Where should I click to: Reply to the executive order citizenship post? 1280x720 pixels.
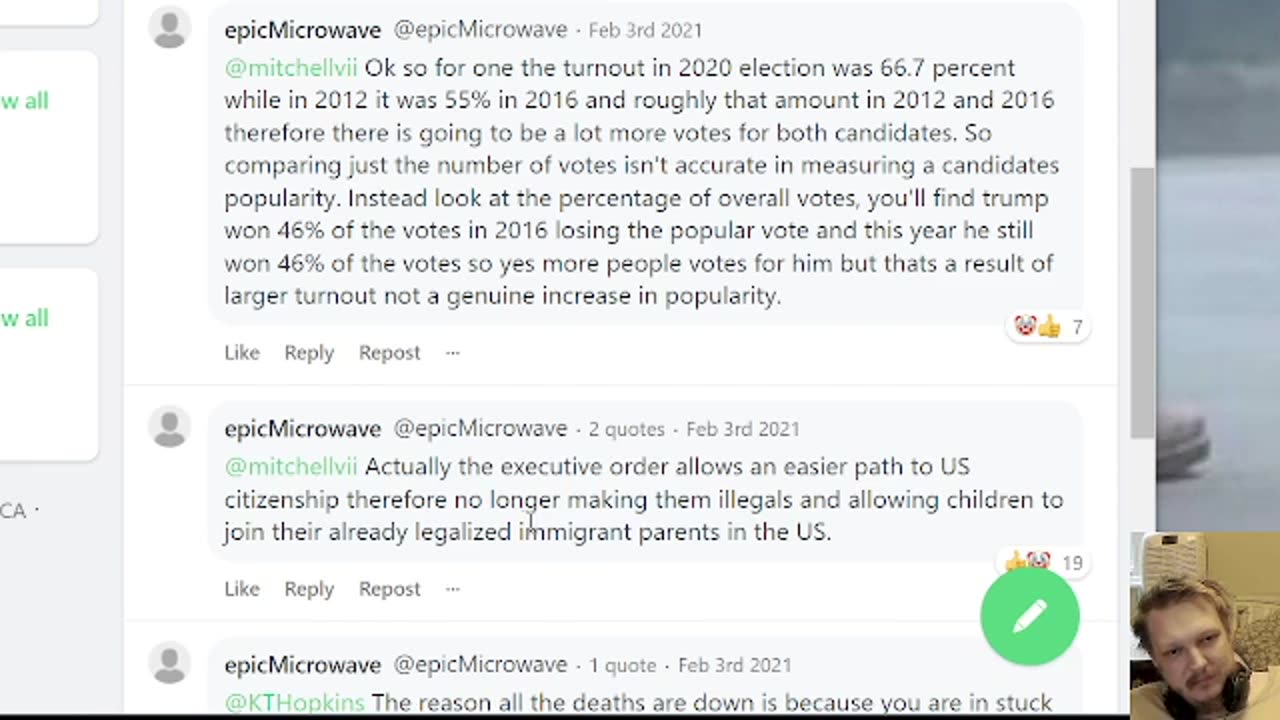[x=309, y=589]
